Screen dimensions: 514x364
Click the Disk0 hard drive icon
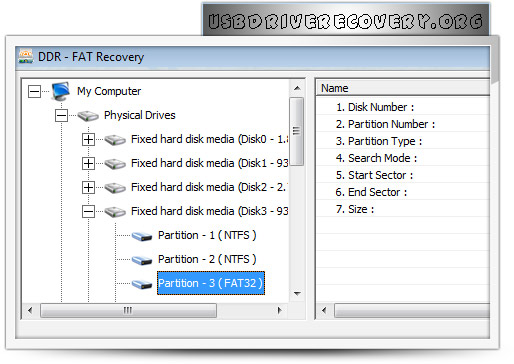115,140
